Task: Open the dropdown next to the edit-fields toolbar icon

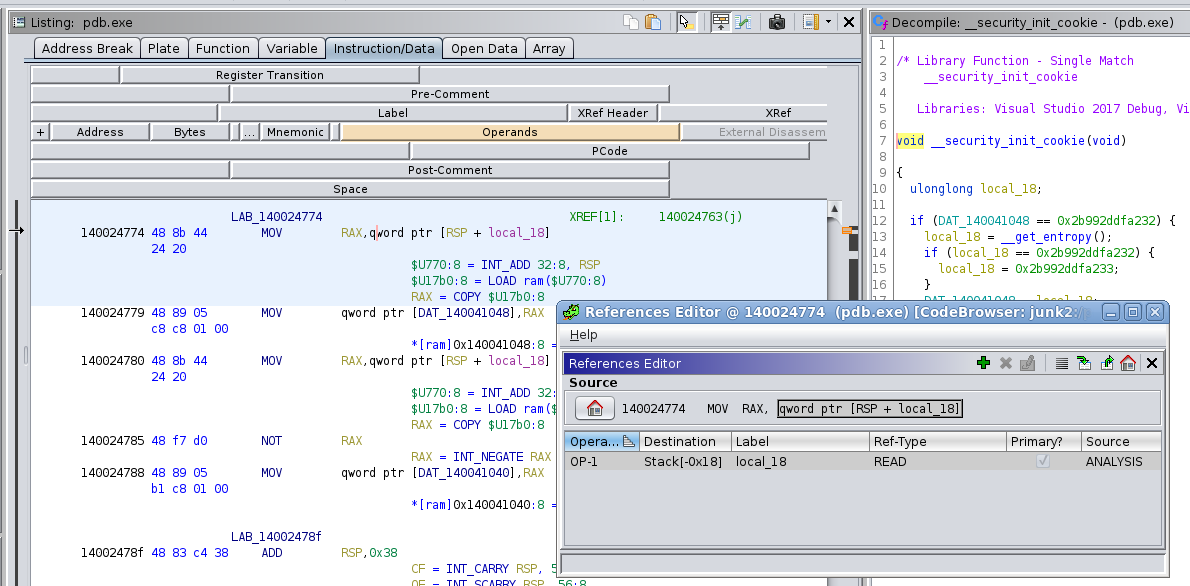Action: point(830,21)
